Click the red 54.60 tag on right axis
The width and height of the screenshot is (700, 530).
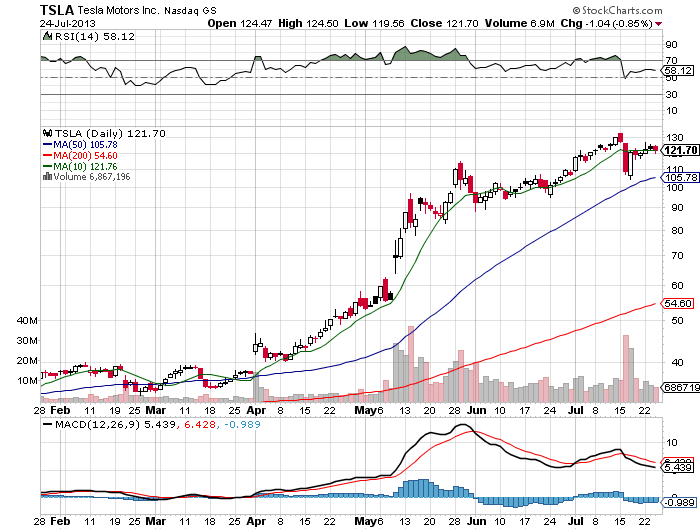click(677, 304)
